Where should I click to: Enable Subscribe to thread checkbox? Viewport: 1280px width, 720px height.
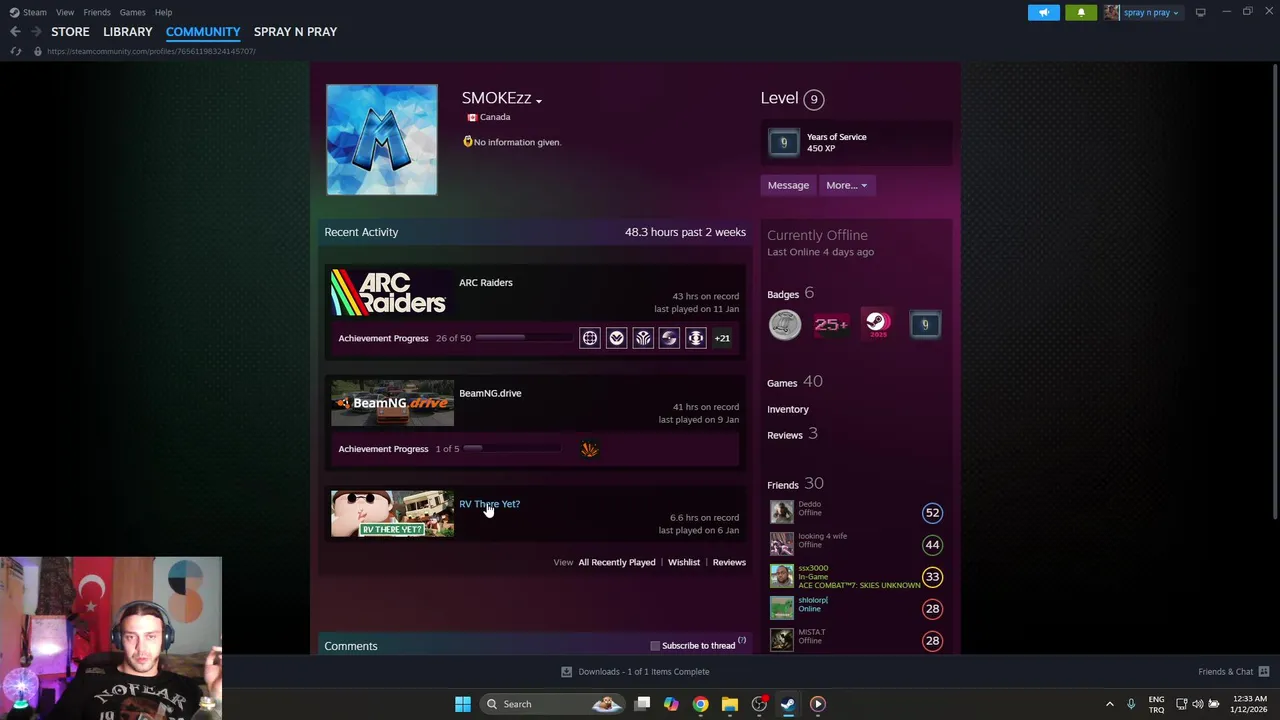click(x=655, y=646)
